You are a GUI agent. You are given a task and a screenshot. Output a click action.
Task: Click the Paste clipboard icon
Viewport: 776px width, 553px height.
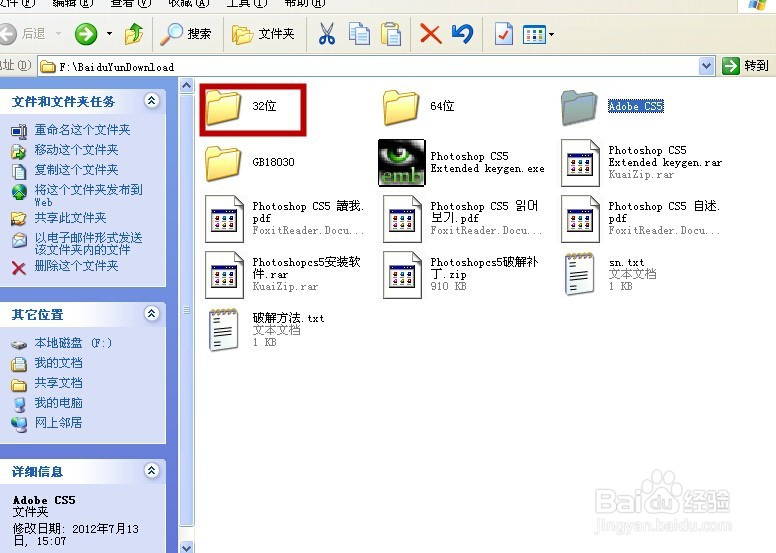pos(391,34)
